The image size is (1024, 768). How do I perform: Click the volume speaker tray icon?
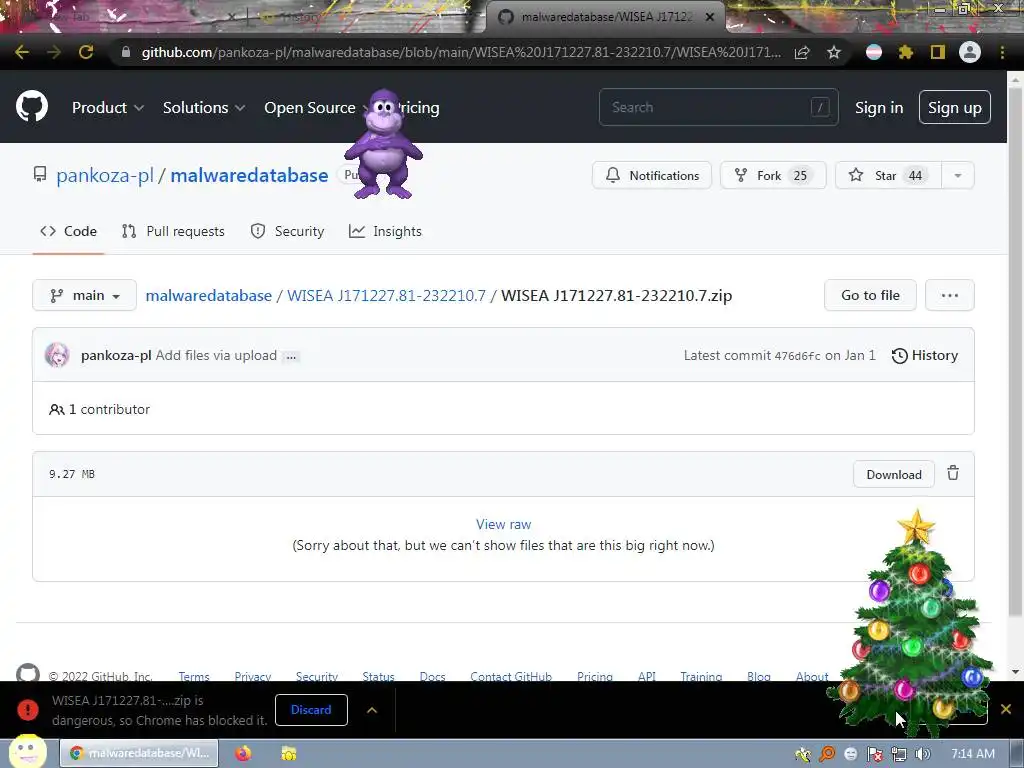922,754
